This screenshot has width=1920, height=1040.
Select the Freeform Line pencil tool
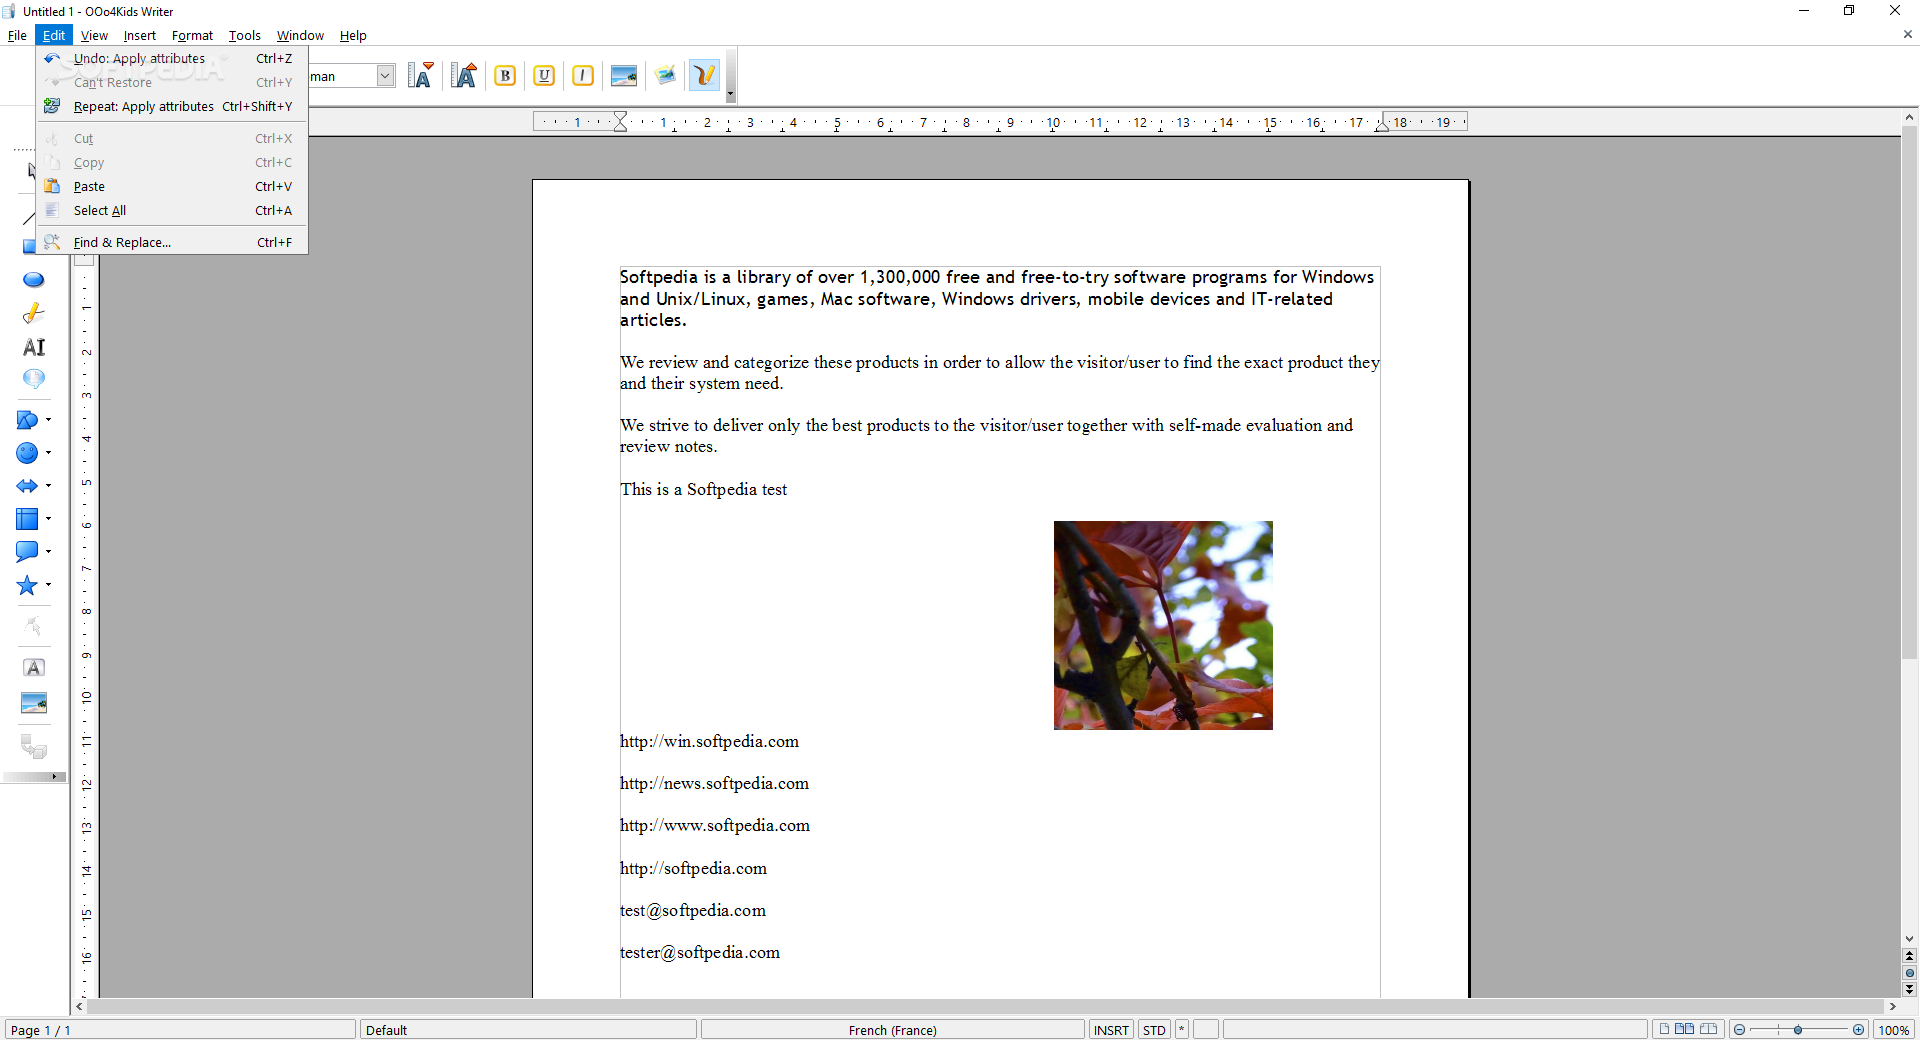coord(33,313)
